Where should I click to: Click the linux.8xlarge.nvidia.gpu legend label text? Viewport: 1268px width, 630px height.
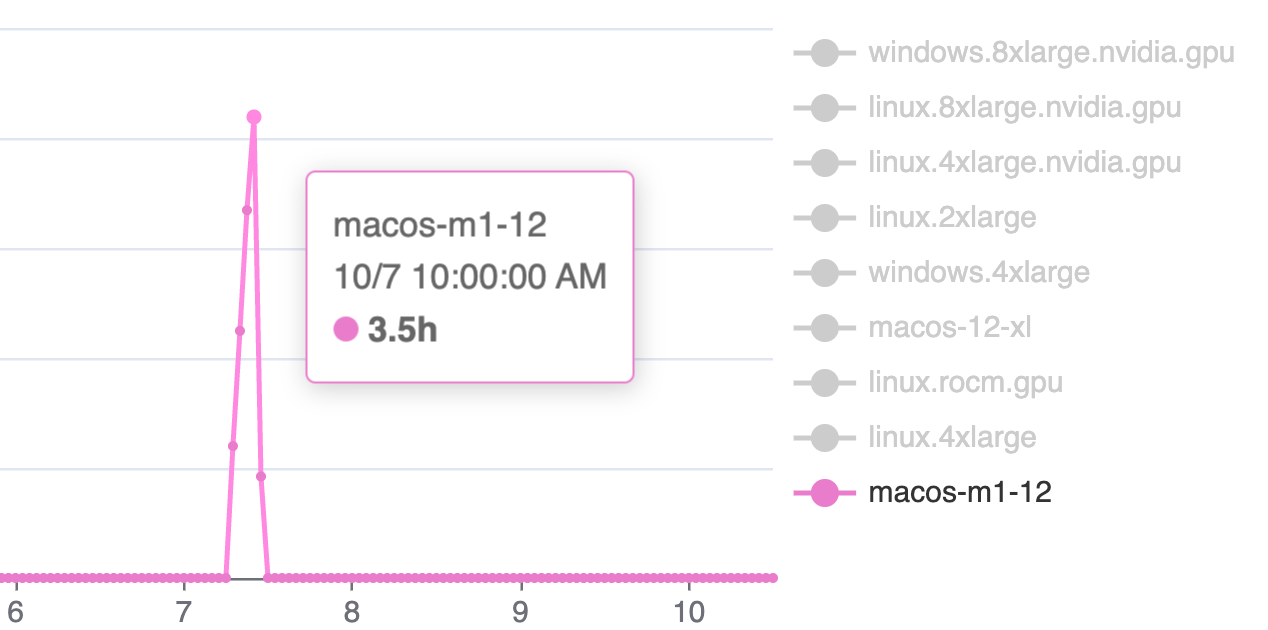[1025, 107]
